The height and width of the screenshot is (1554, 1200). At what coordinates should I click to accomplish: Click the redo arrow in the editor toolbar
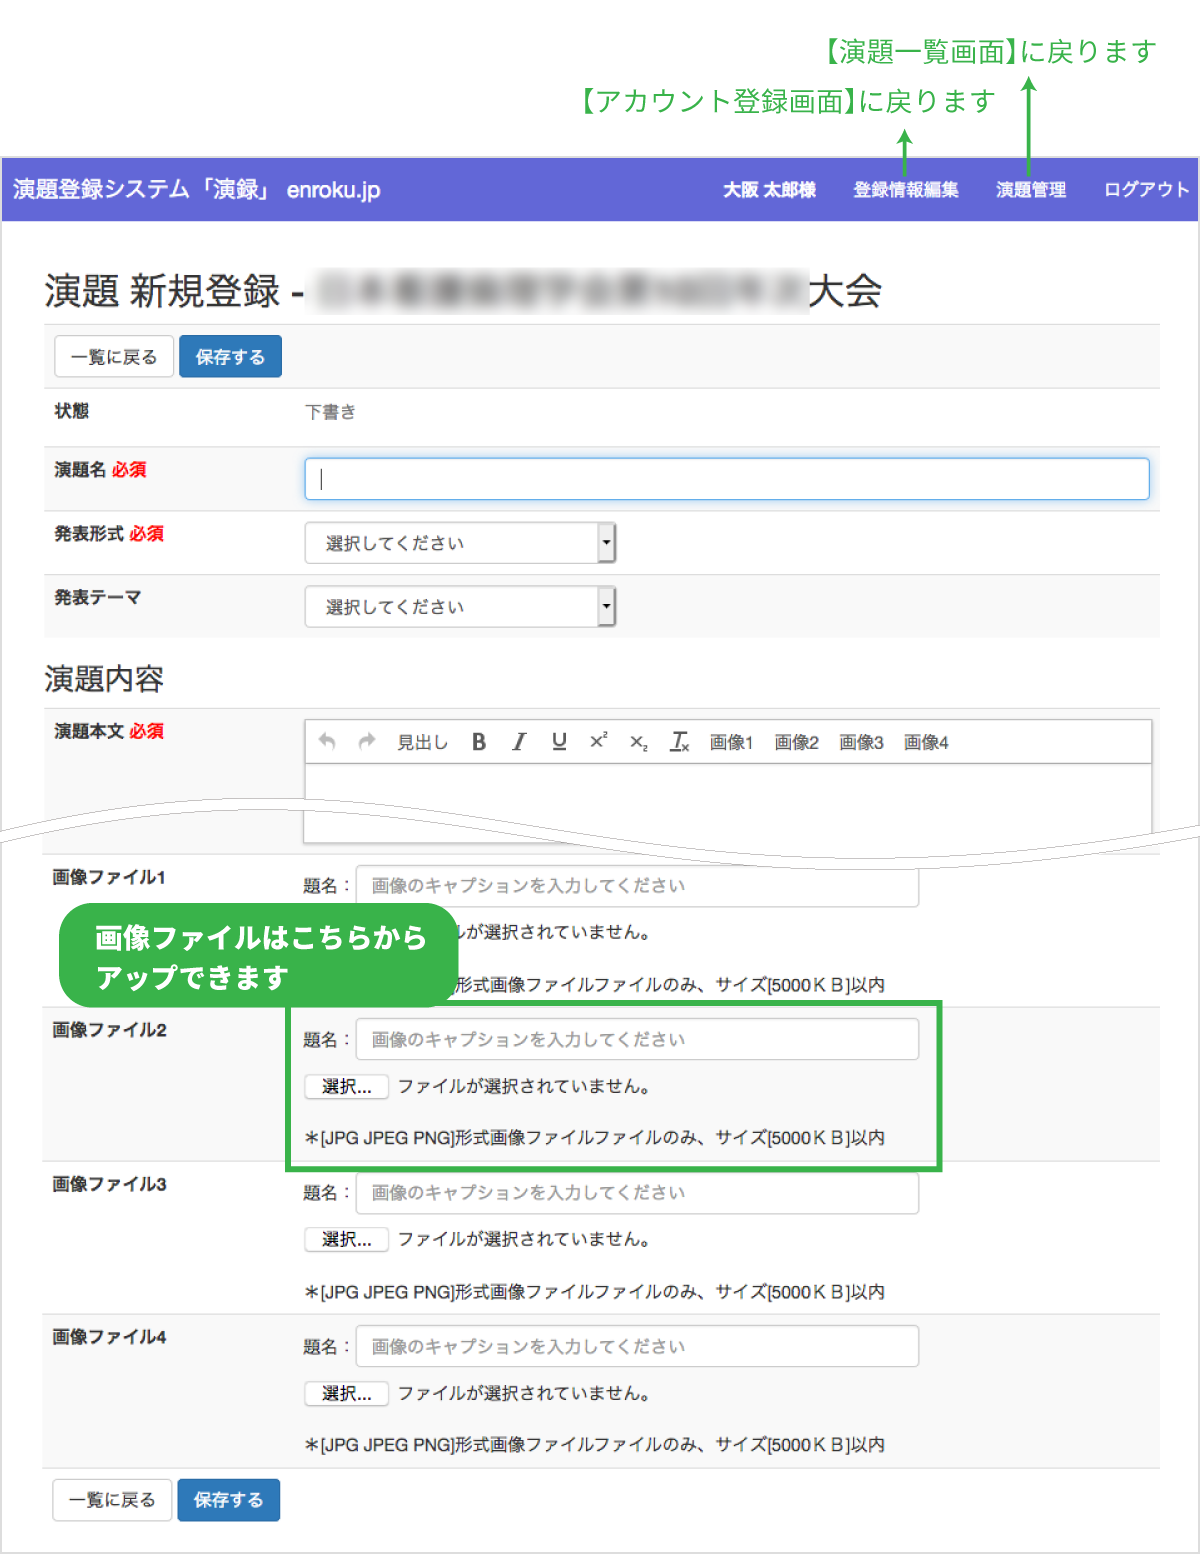[x=367, y=741]
